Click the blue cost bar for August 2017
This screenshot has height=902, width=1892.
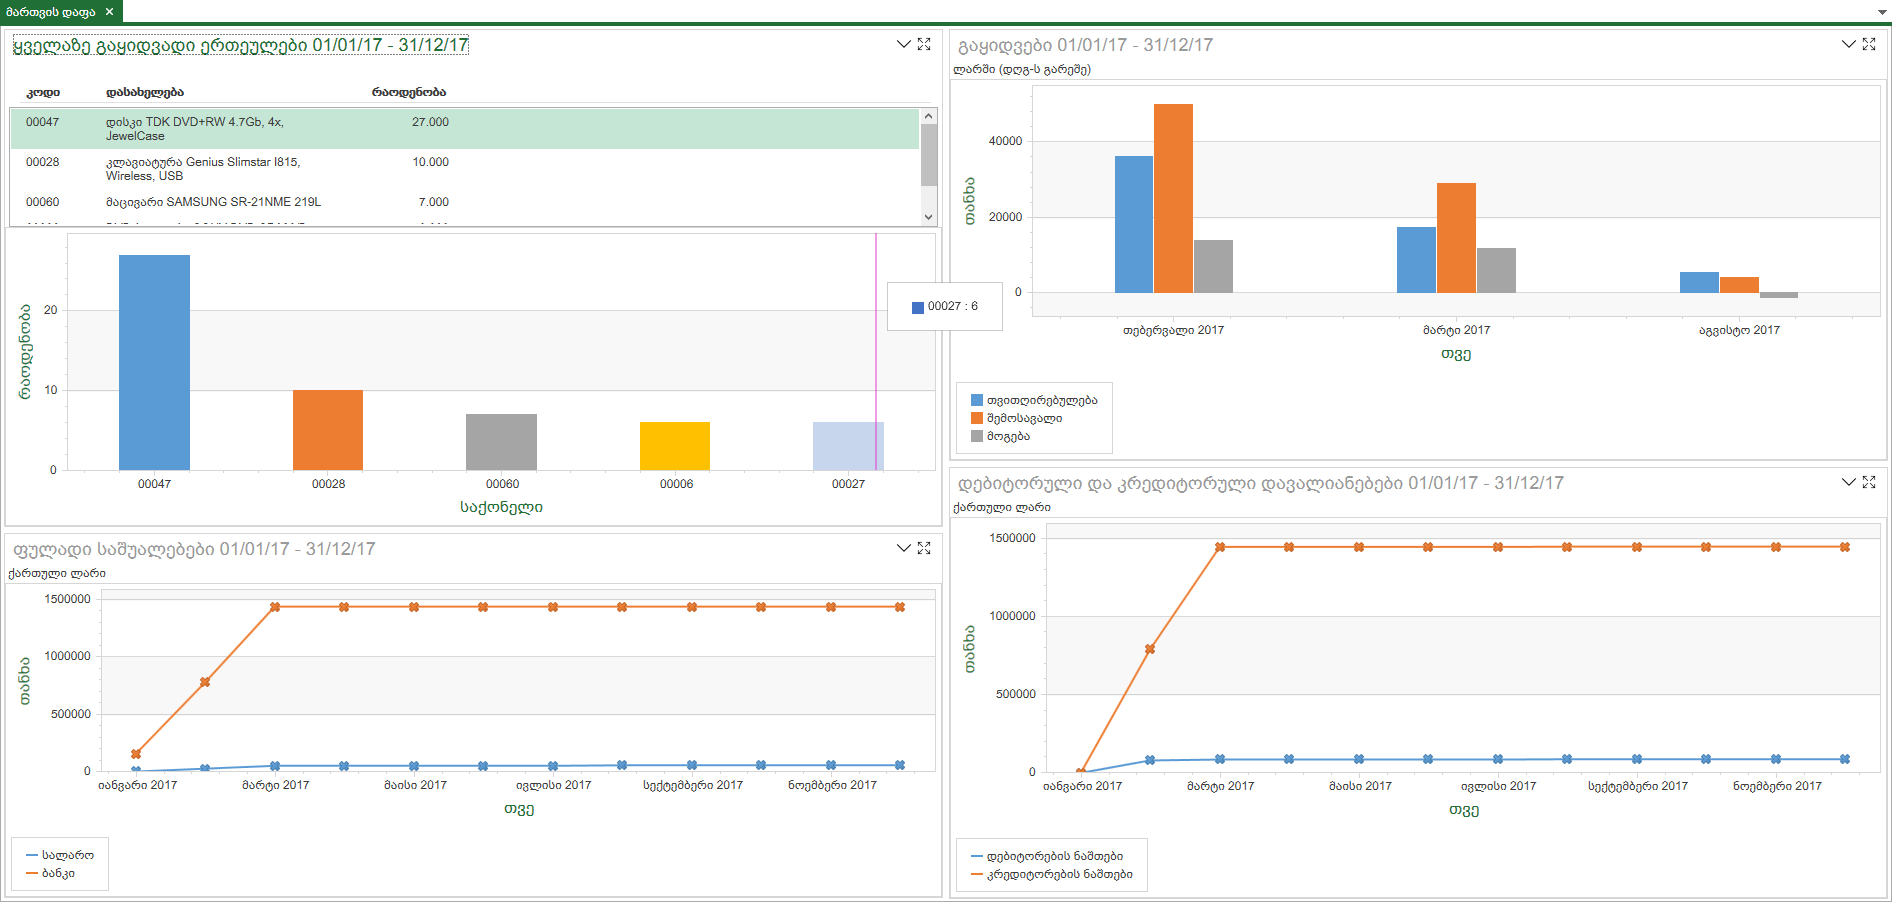1699,282
